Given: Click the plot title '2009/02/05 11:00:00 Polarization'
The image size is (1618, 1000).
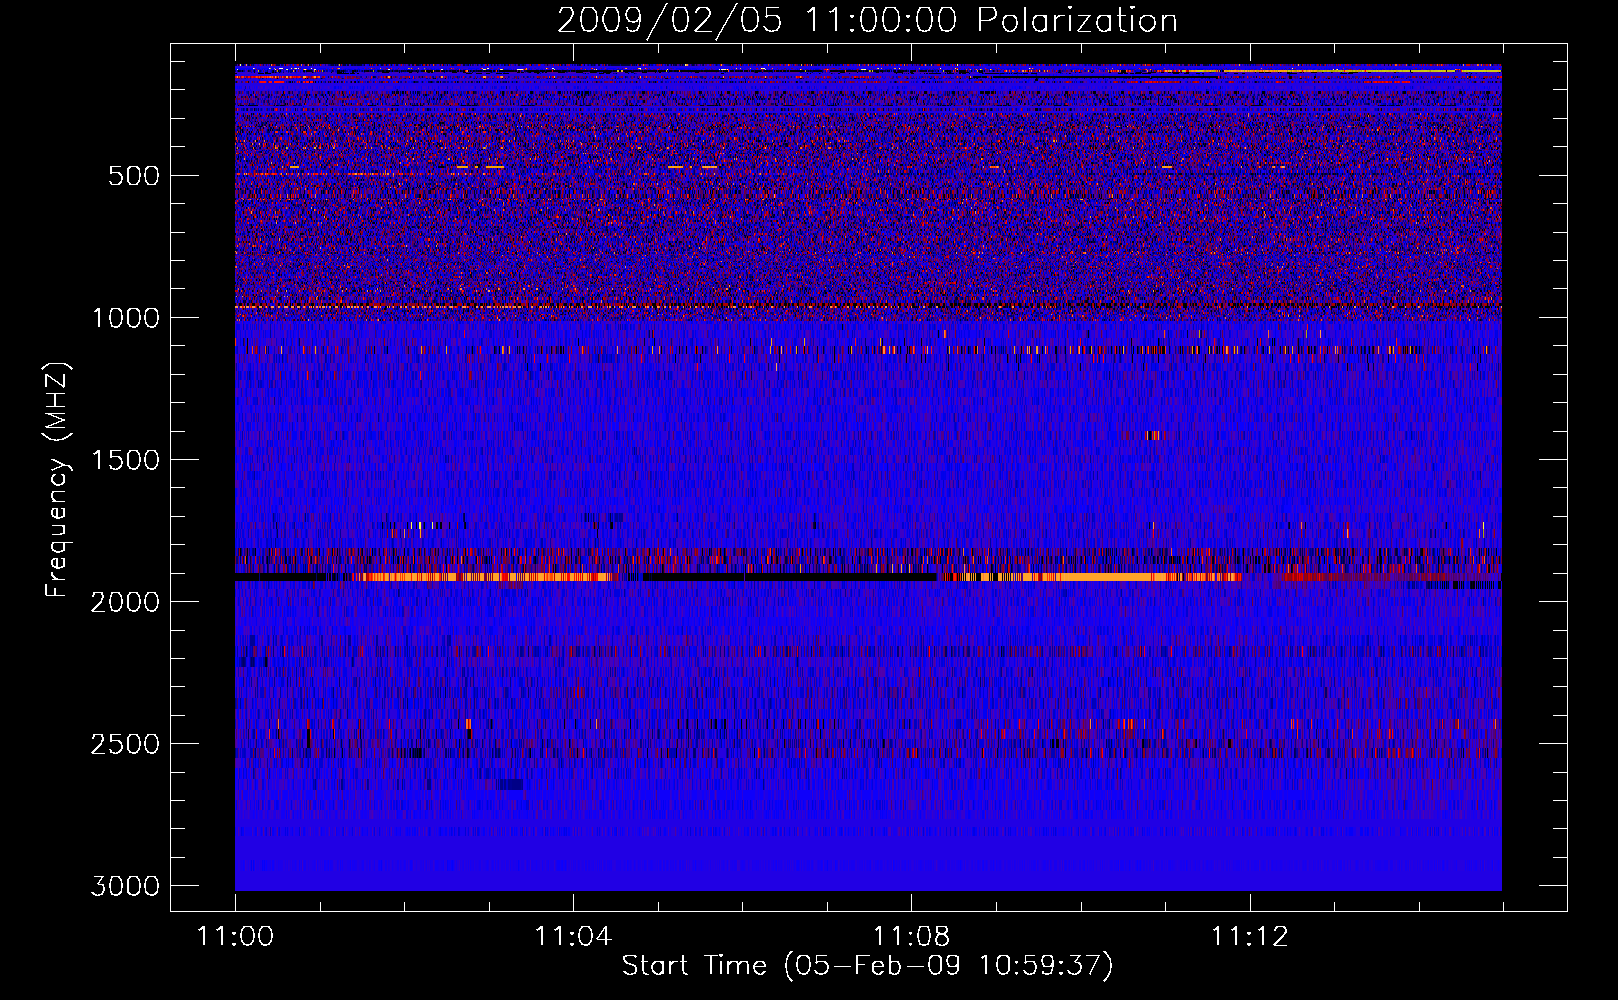Looking at the screenshot, I should pyautogui.click(x=867, y=20).
